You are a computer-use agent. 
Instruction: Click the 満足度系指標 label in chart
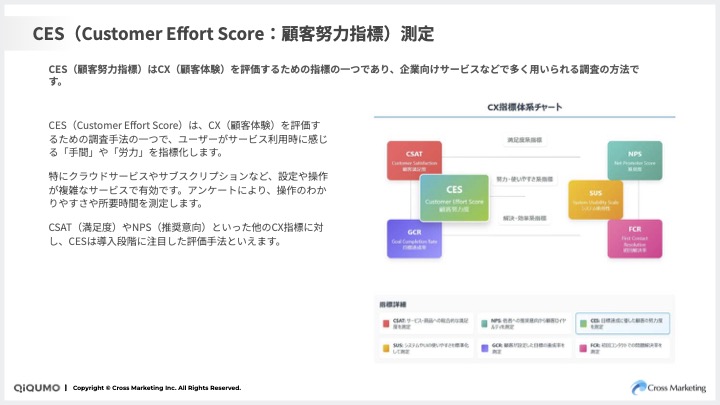point(524,139)
